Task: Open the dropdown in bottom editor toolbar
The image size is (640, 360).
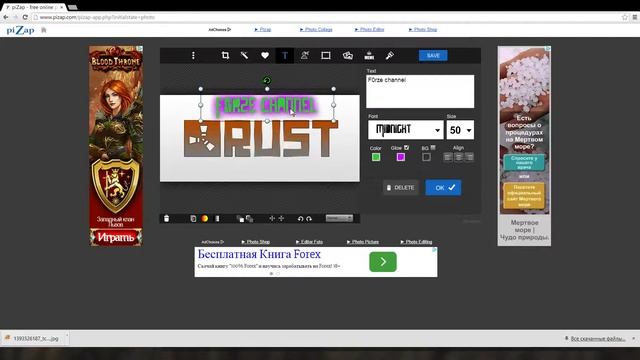Action: [x=339, y=218]
